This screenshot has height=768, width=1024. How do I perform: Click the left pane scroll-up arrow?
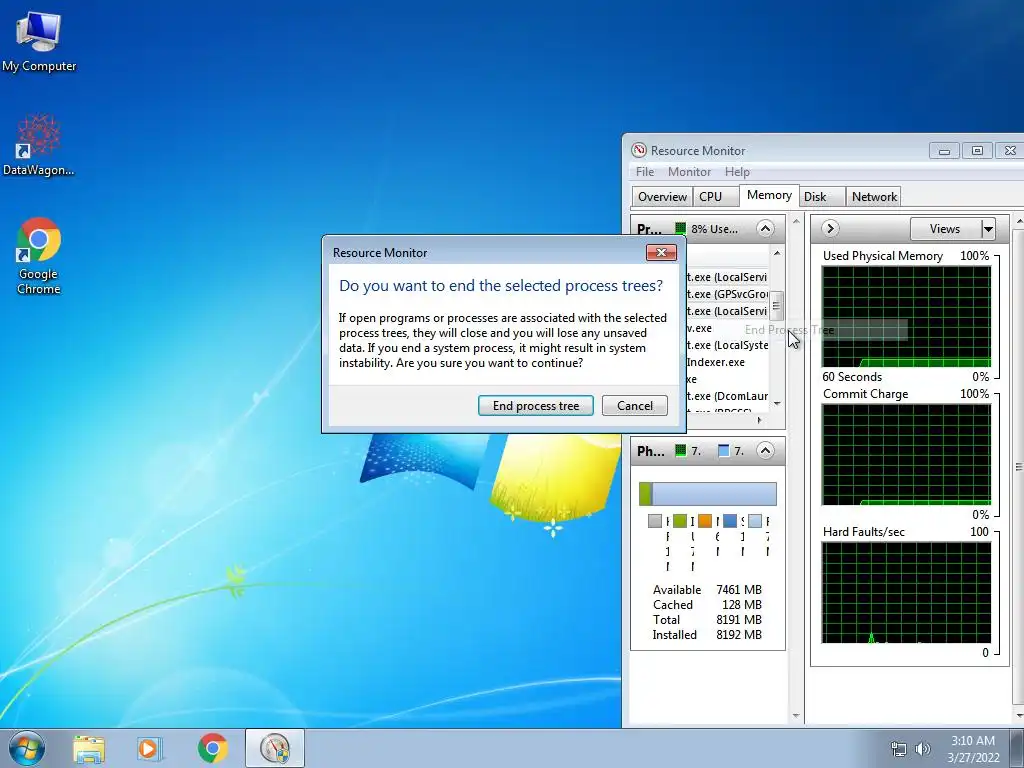(x=796, y=222)
